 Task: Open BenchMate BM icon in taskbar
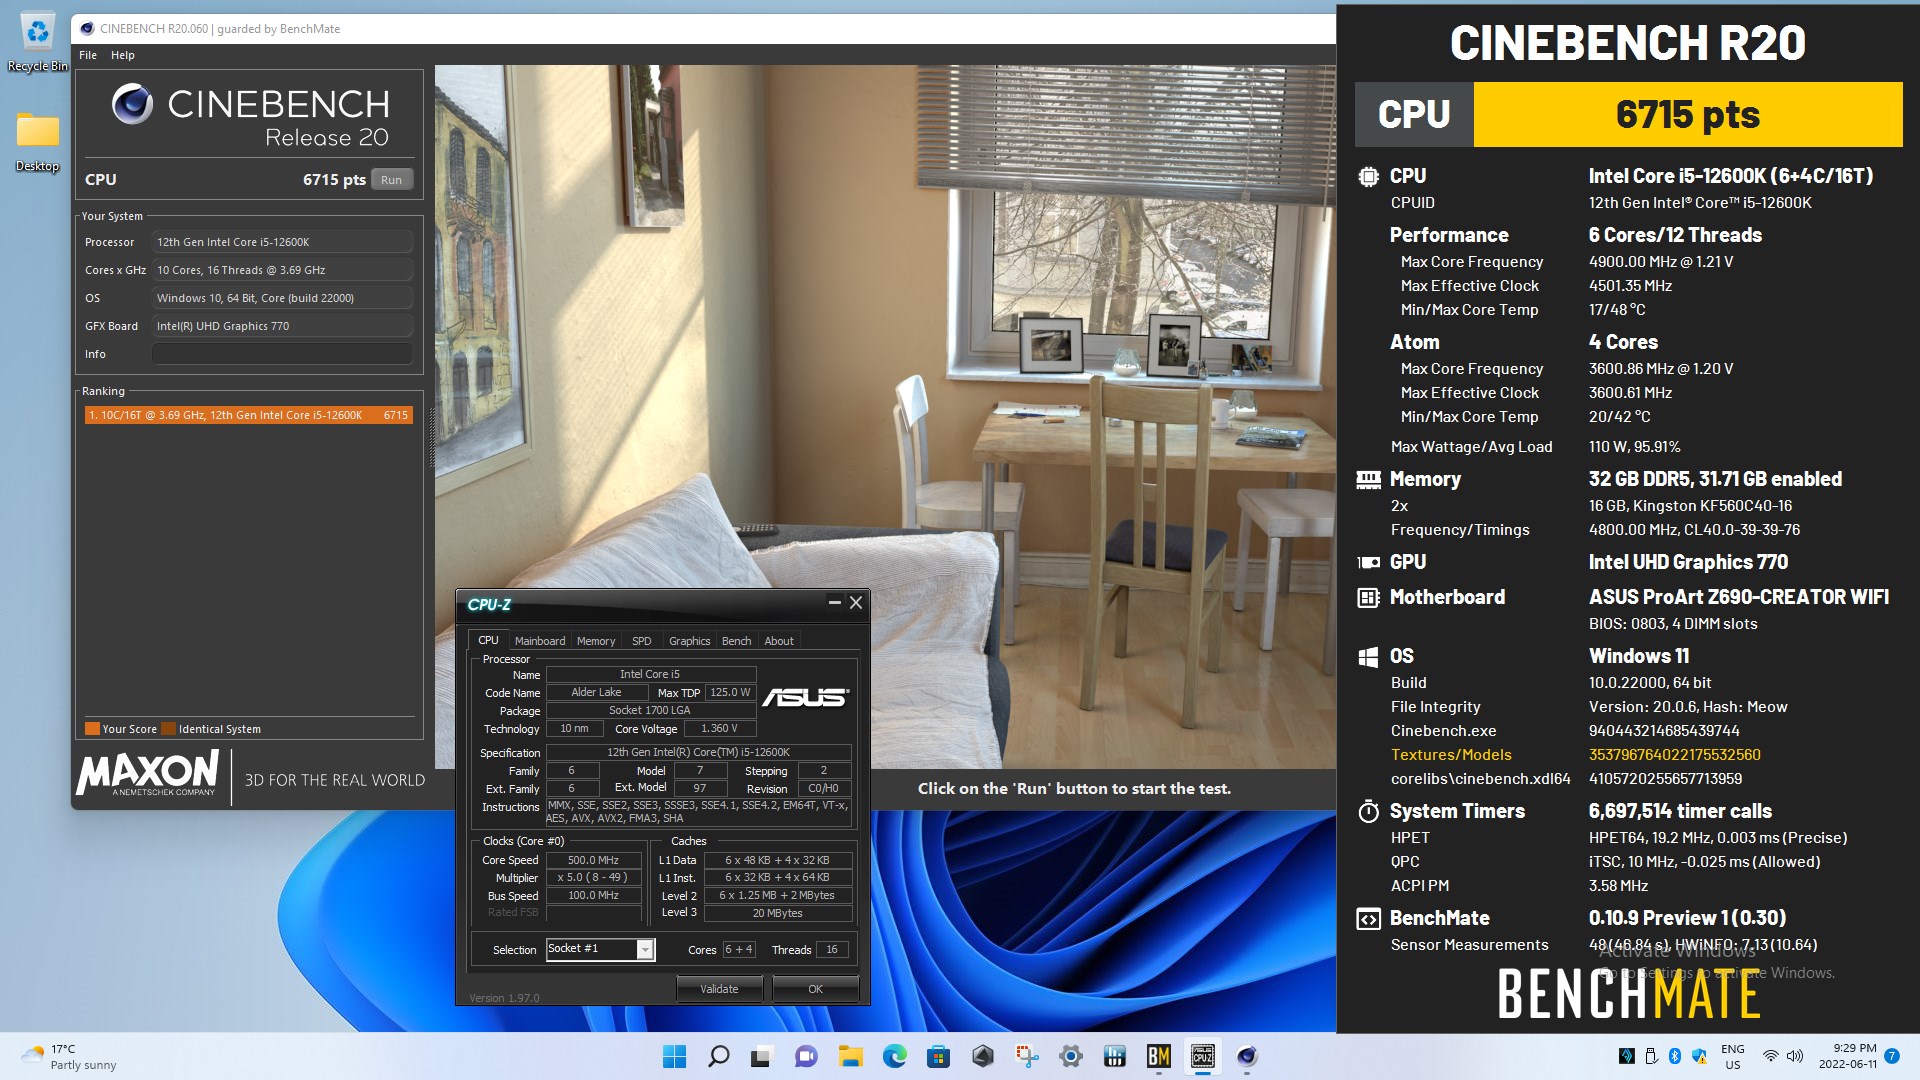coord(1158,1056)
